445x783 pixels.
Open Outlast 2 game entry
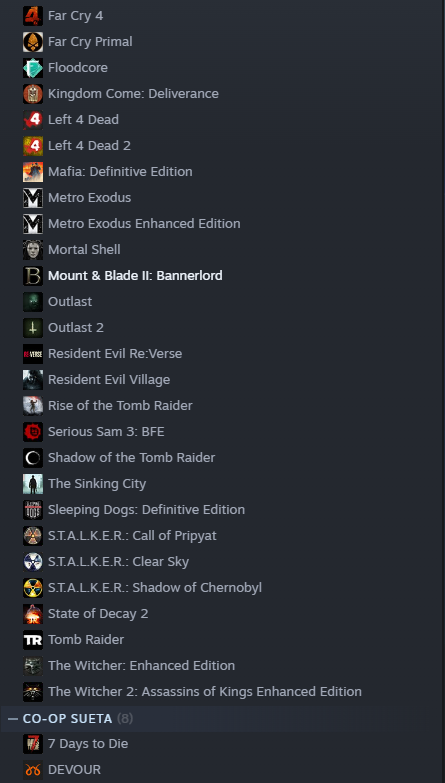(76, 327)
